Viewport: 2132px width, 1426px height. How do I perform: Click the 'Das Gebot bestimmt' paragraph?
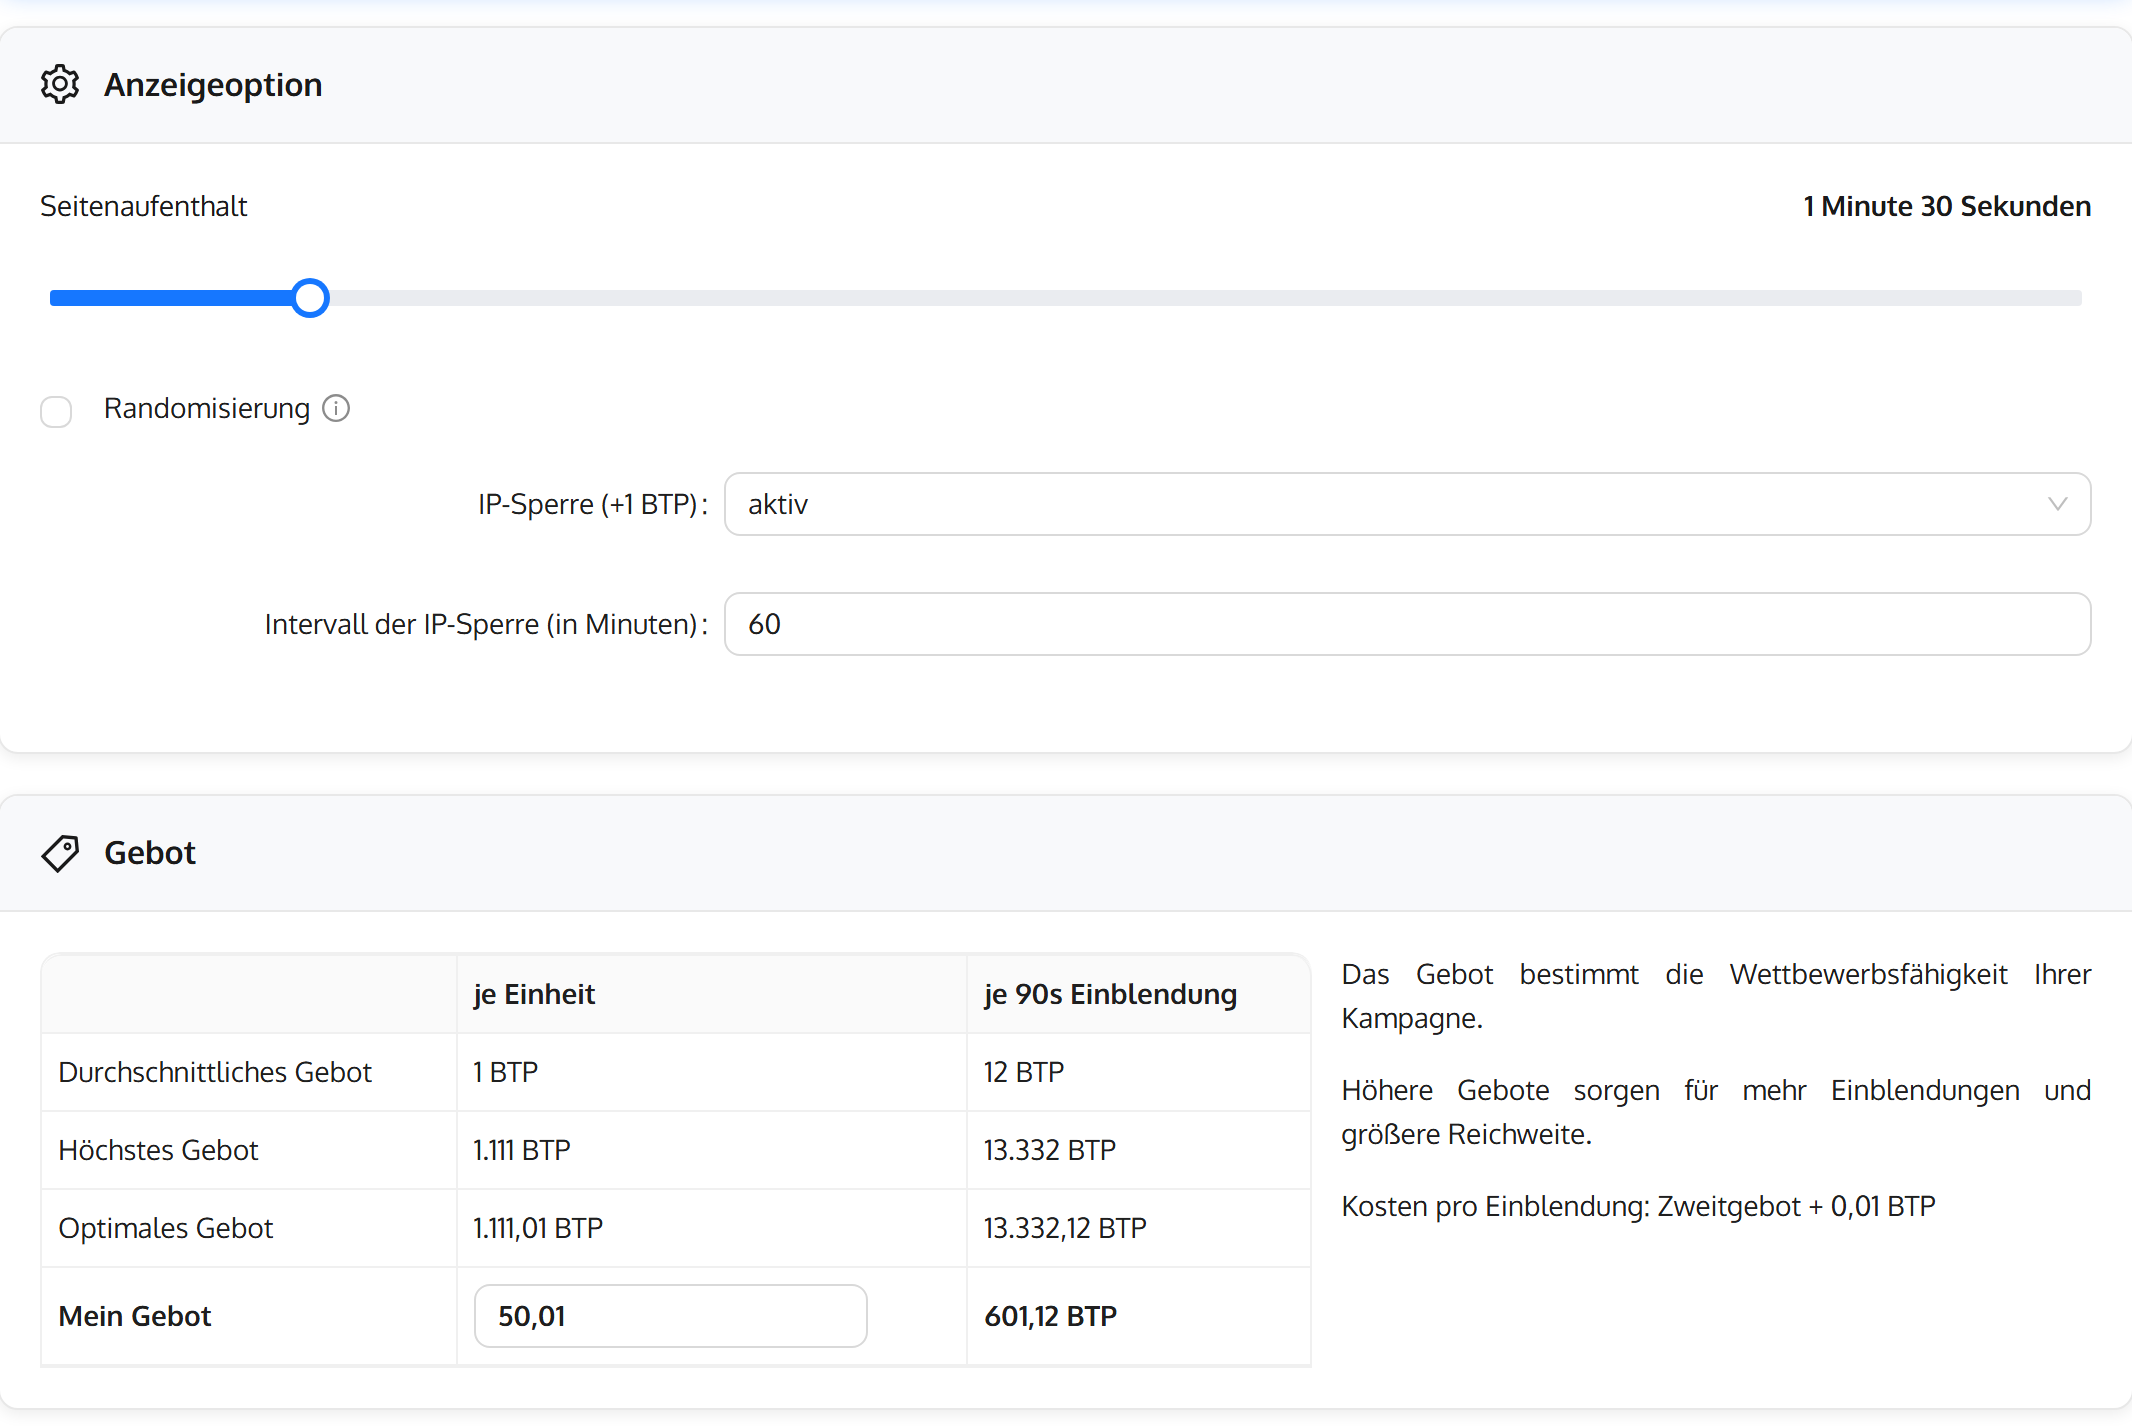pyautogui.click(x=1716, y=996)
